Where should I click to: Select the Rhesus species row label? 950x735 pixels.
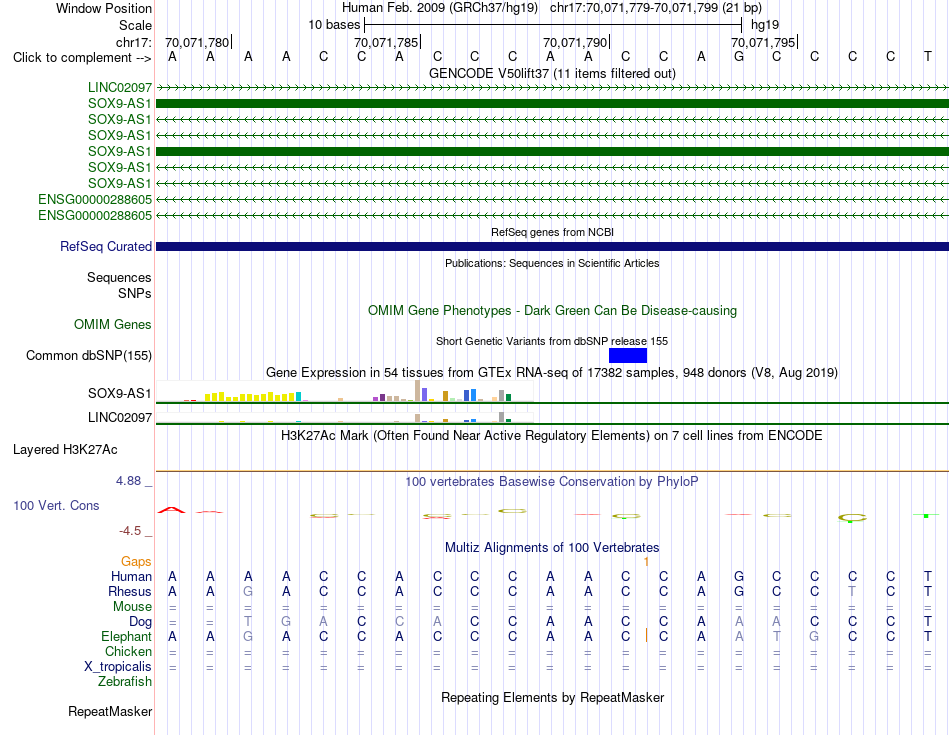click(130, 591)
